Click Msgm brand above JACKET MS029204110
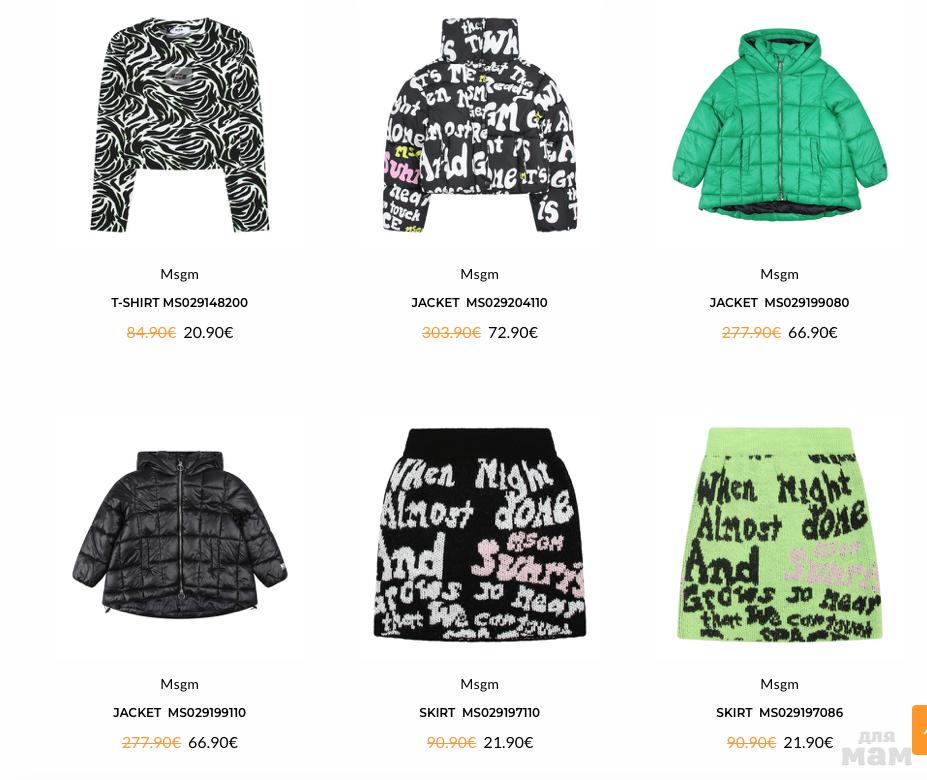The width and height of the screenshot is (927, 780). 479,274
